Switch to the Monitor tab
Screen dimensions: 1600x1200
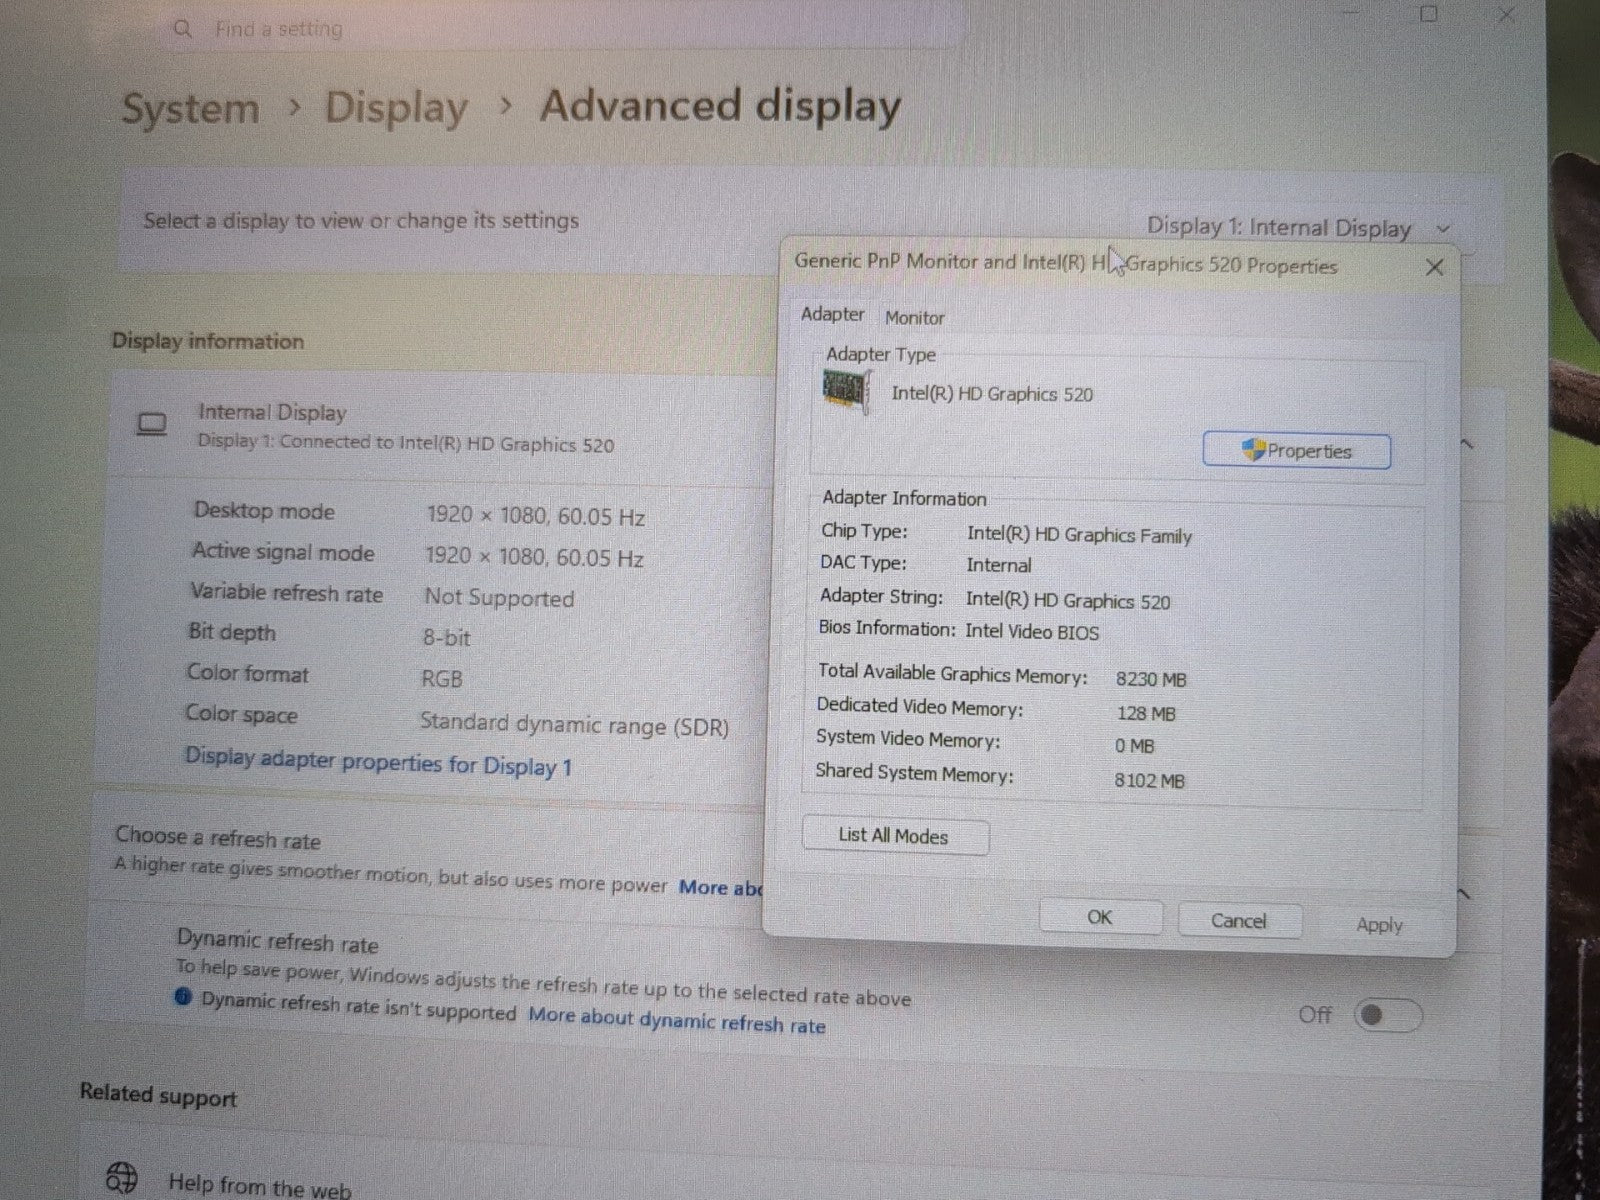pos(914,317)
